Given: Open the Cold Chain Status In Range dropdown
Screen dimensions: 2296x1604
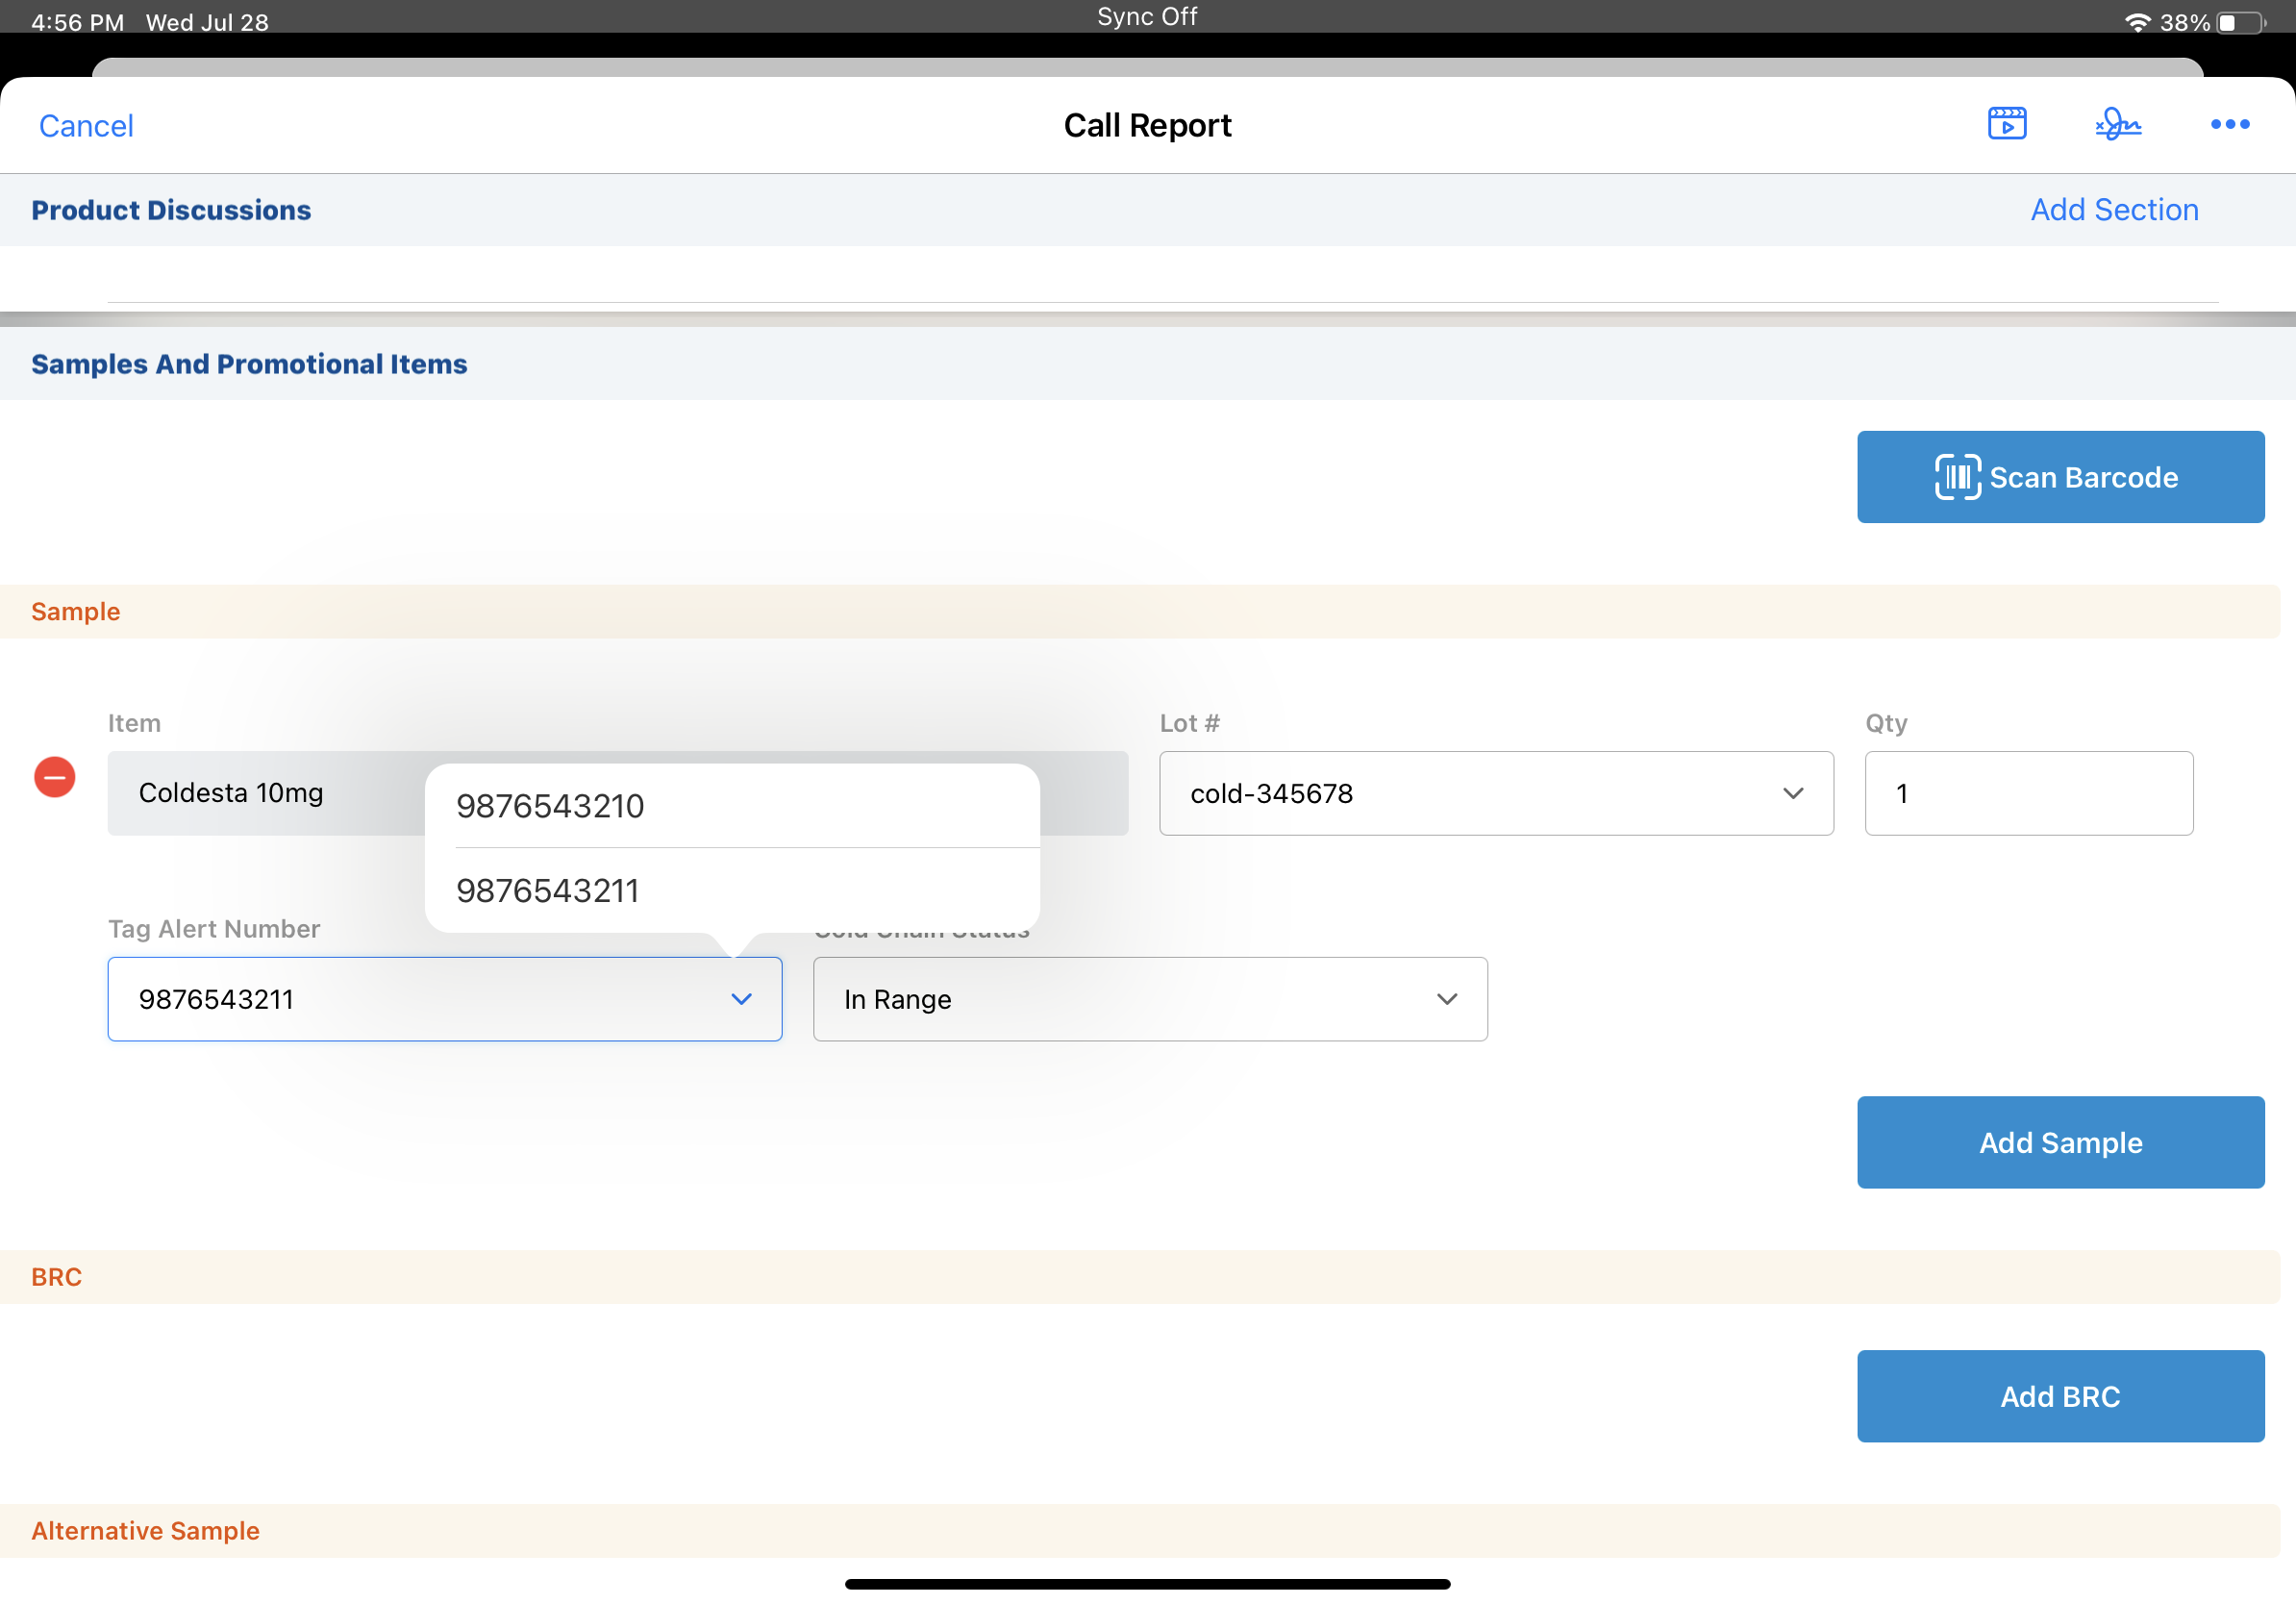Looking at the screenshot, I should 1149,999.
